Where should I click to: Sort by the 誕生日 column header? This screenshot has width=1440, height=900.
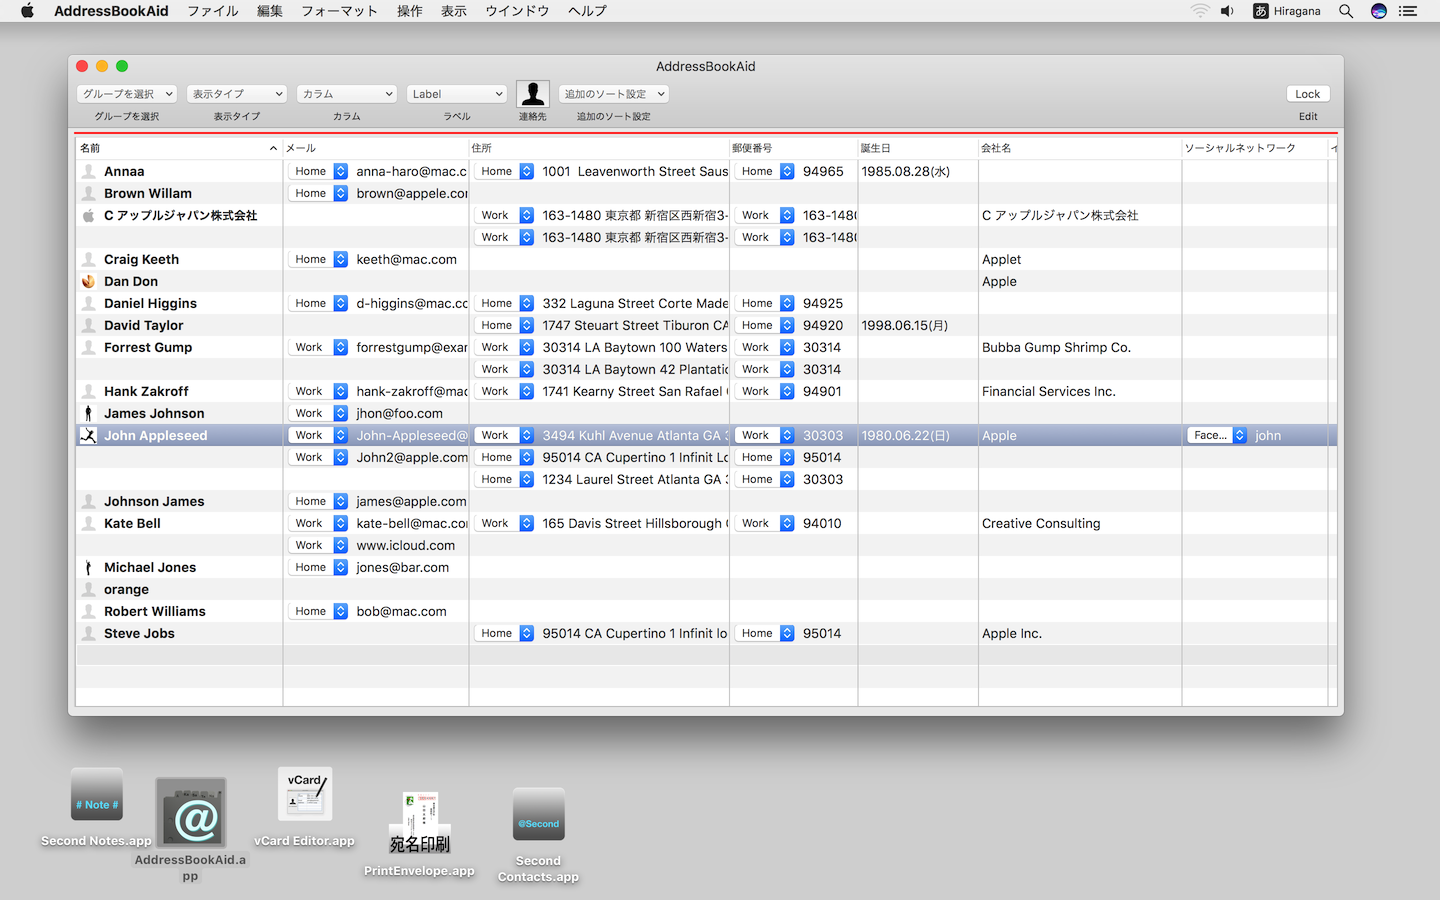918,148
